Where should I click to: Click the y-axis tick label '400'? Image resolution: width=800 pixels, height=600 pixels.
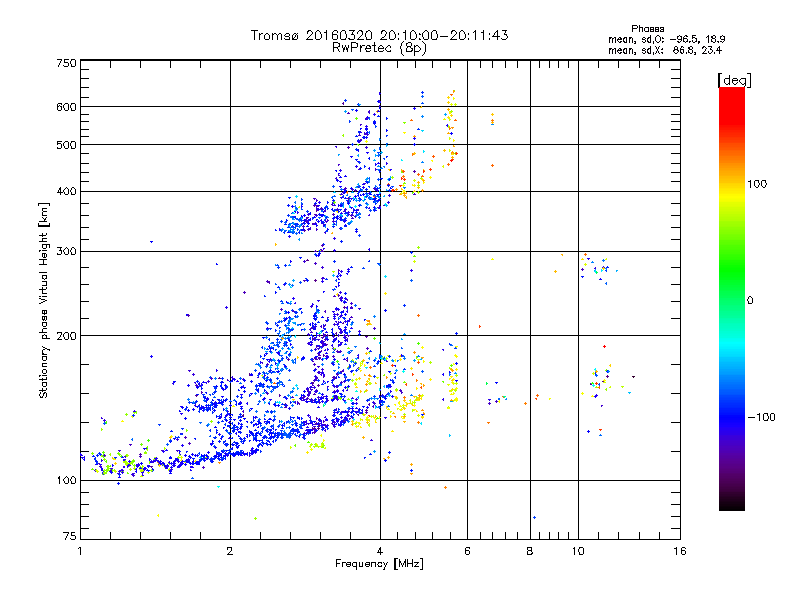point(66,191)
